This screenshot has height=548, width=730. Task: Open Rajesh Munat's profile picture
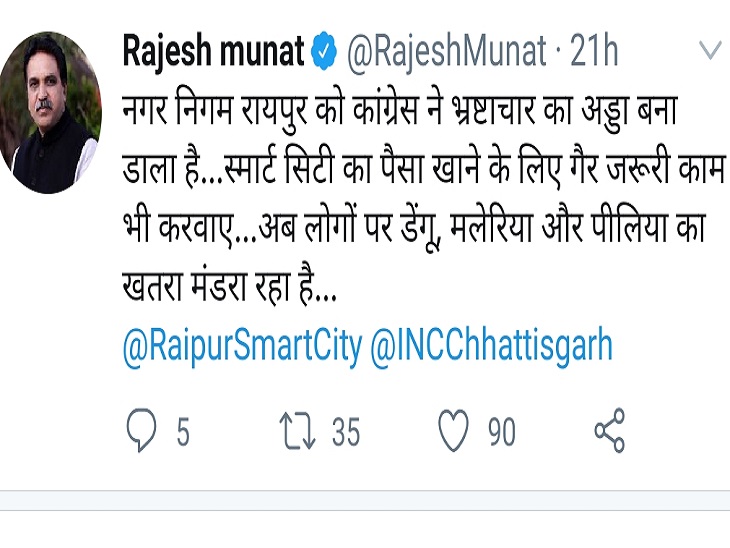point(50,112)
